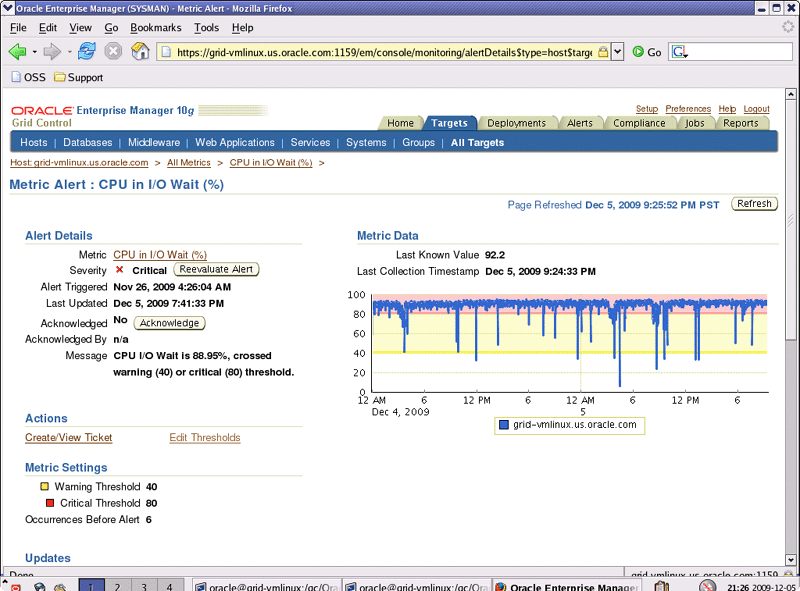This screenshot has height=591, width=800.
Task: Open the forward history dropdown arrow
Action: coord(69,52)
